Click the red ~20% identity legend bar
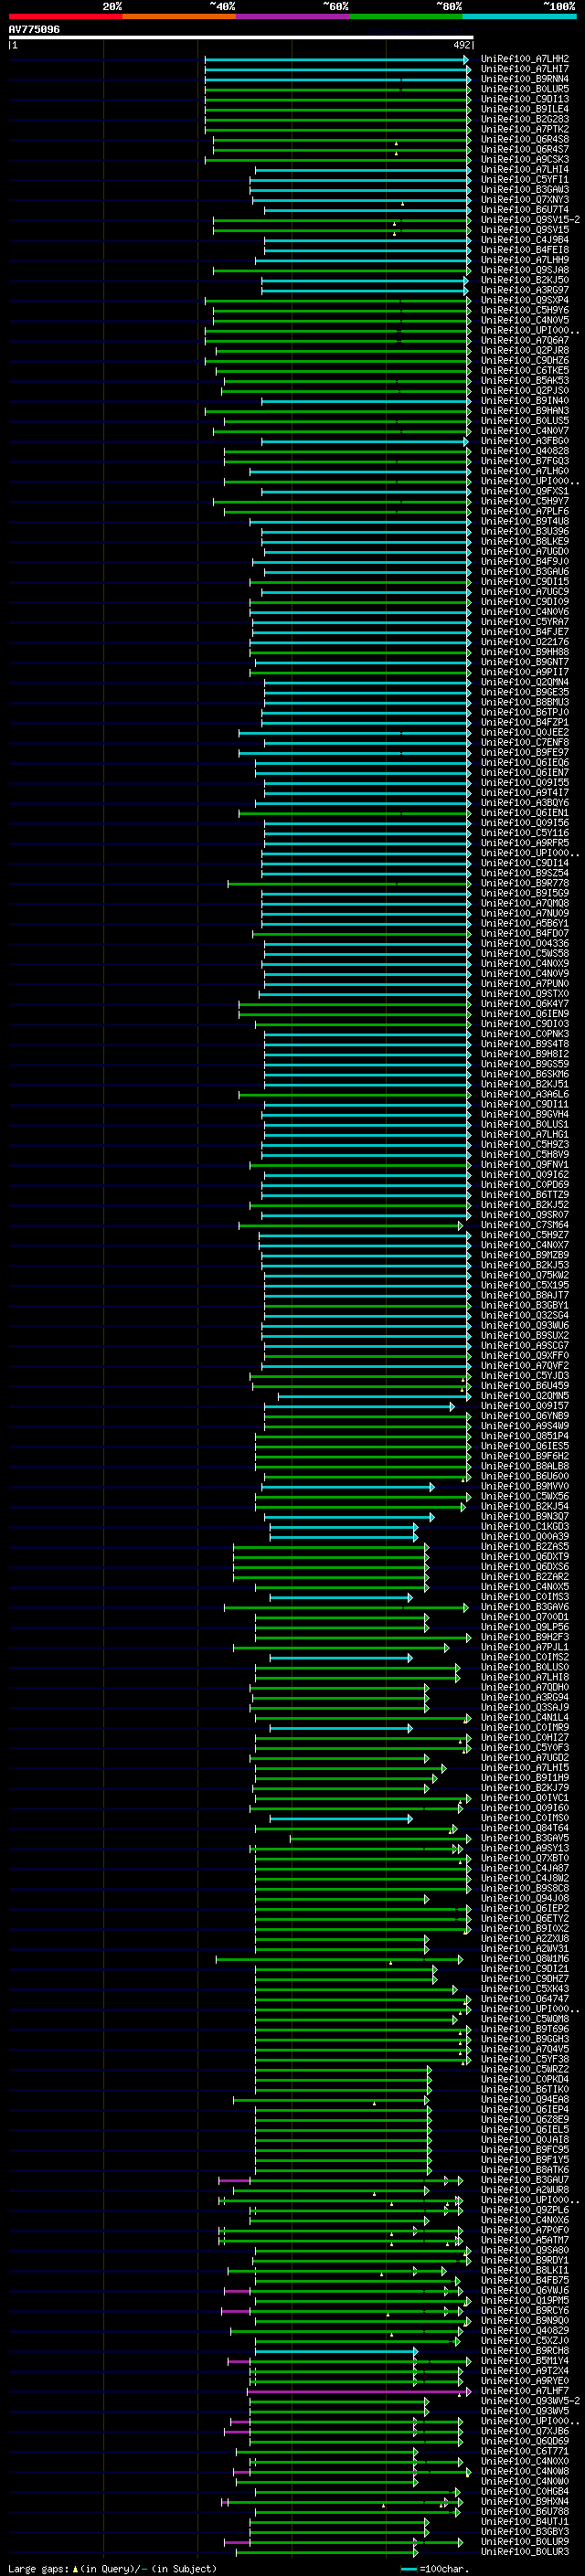The image size is (585, 2576). coord(65,17)
